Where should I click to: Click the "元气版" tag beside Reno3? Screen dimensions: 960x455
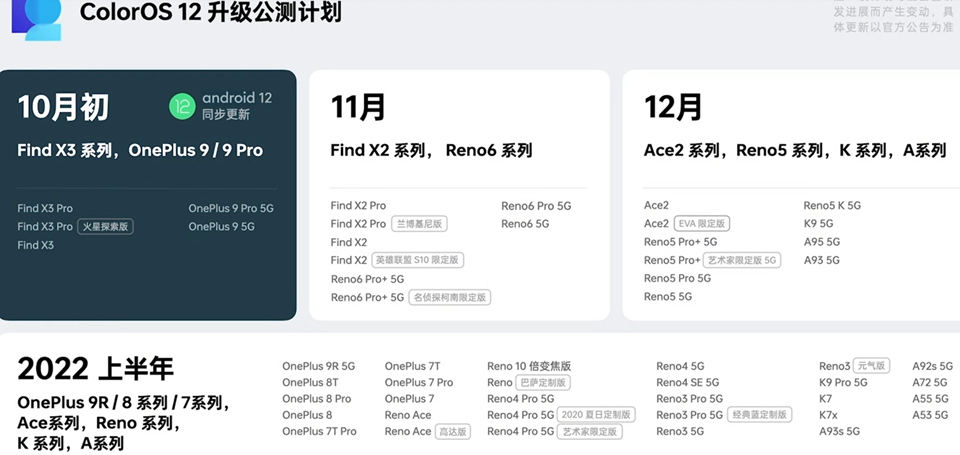(871, 366)
